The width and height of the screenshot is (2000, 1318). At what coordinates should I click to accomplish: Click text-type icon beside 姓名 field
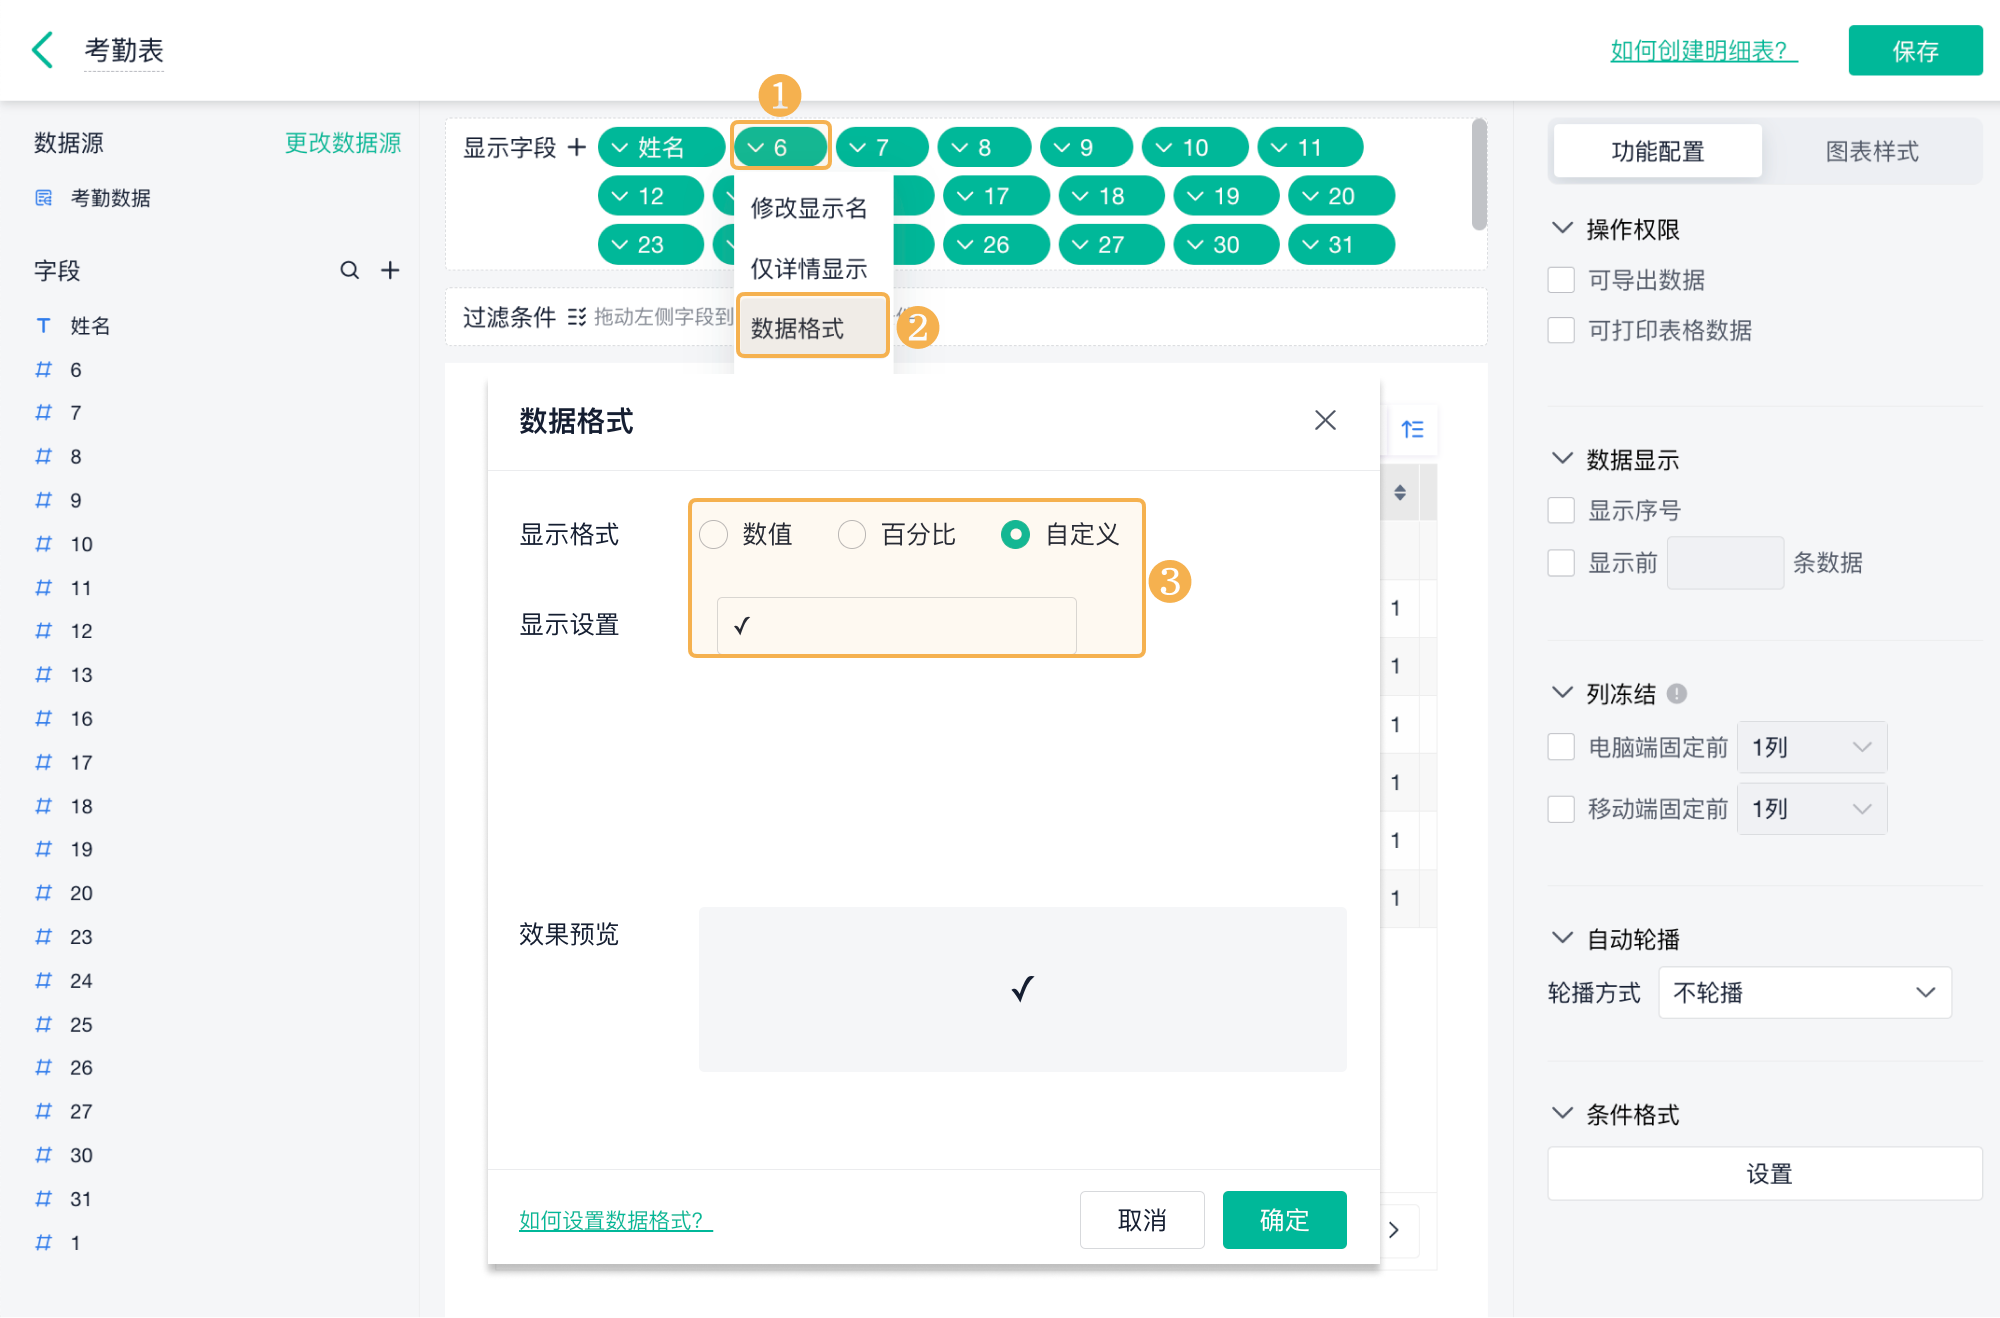tap(44, 325)
